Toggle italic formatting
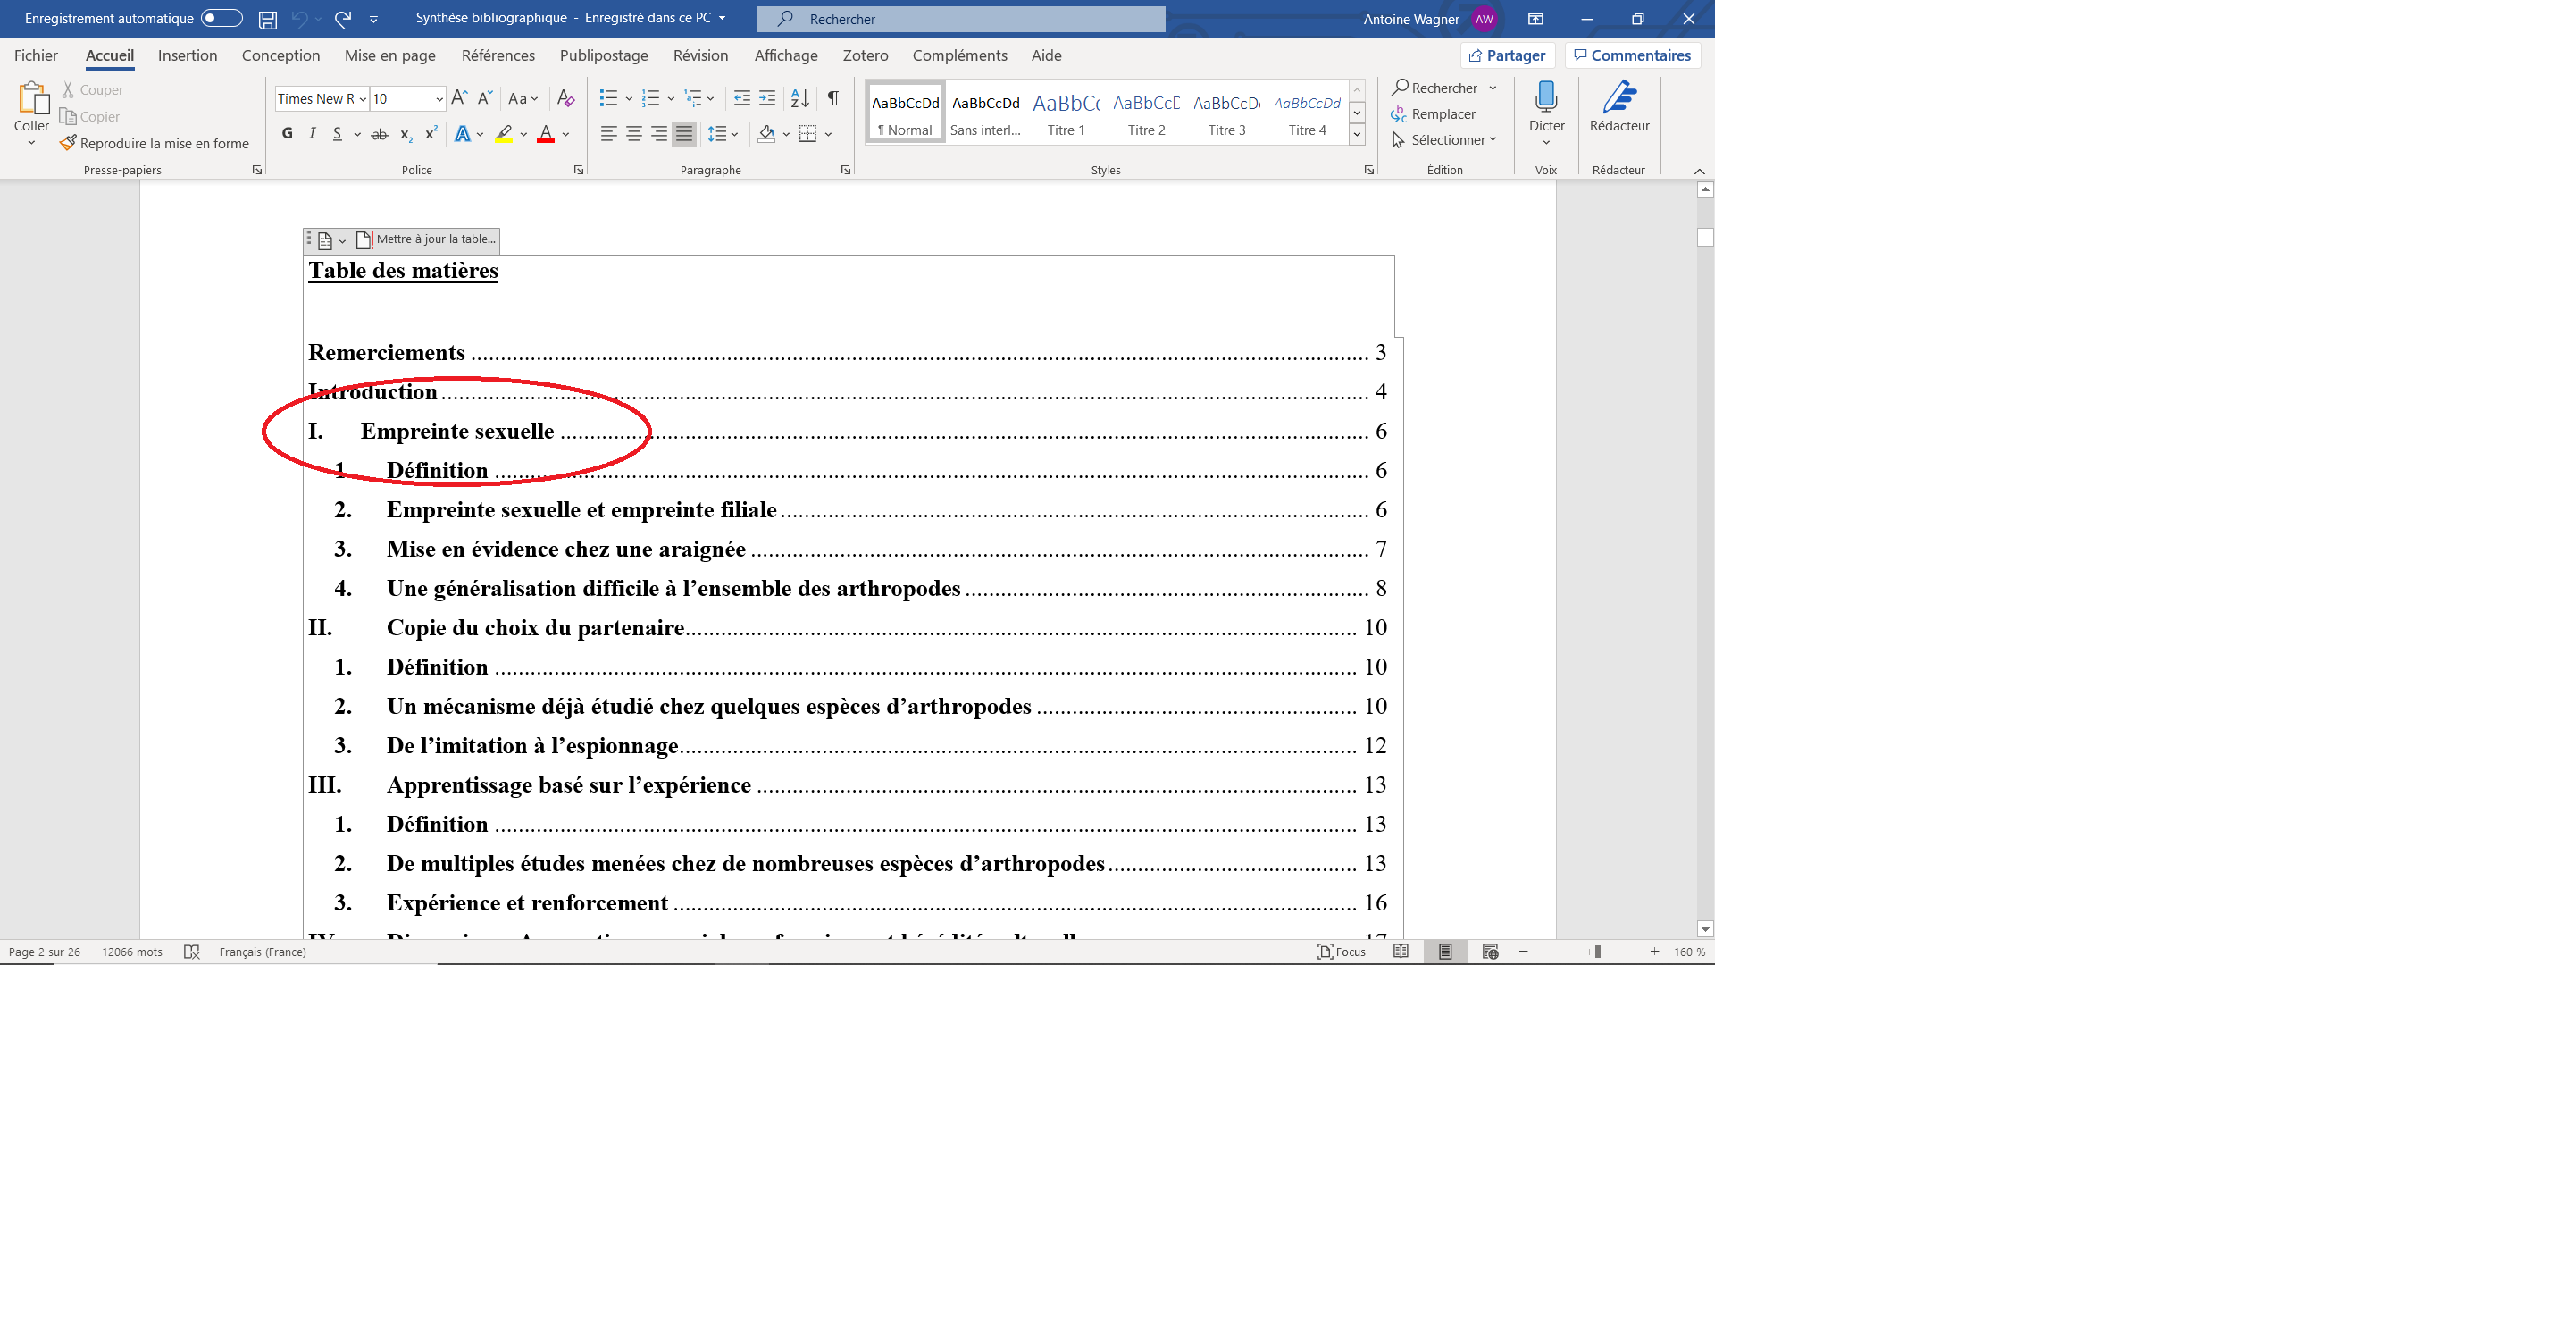Screen dimensions: 2576x1317 click(313, 134)
